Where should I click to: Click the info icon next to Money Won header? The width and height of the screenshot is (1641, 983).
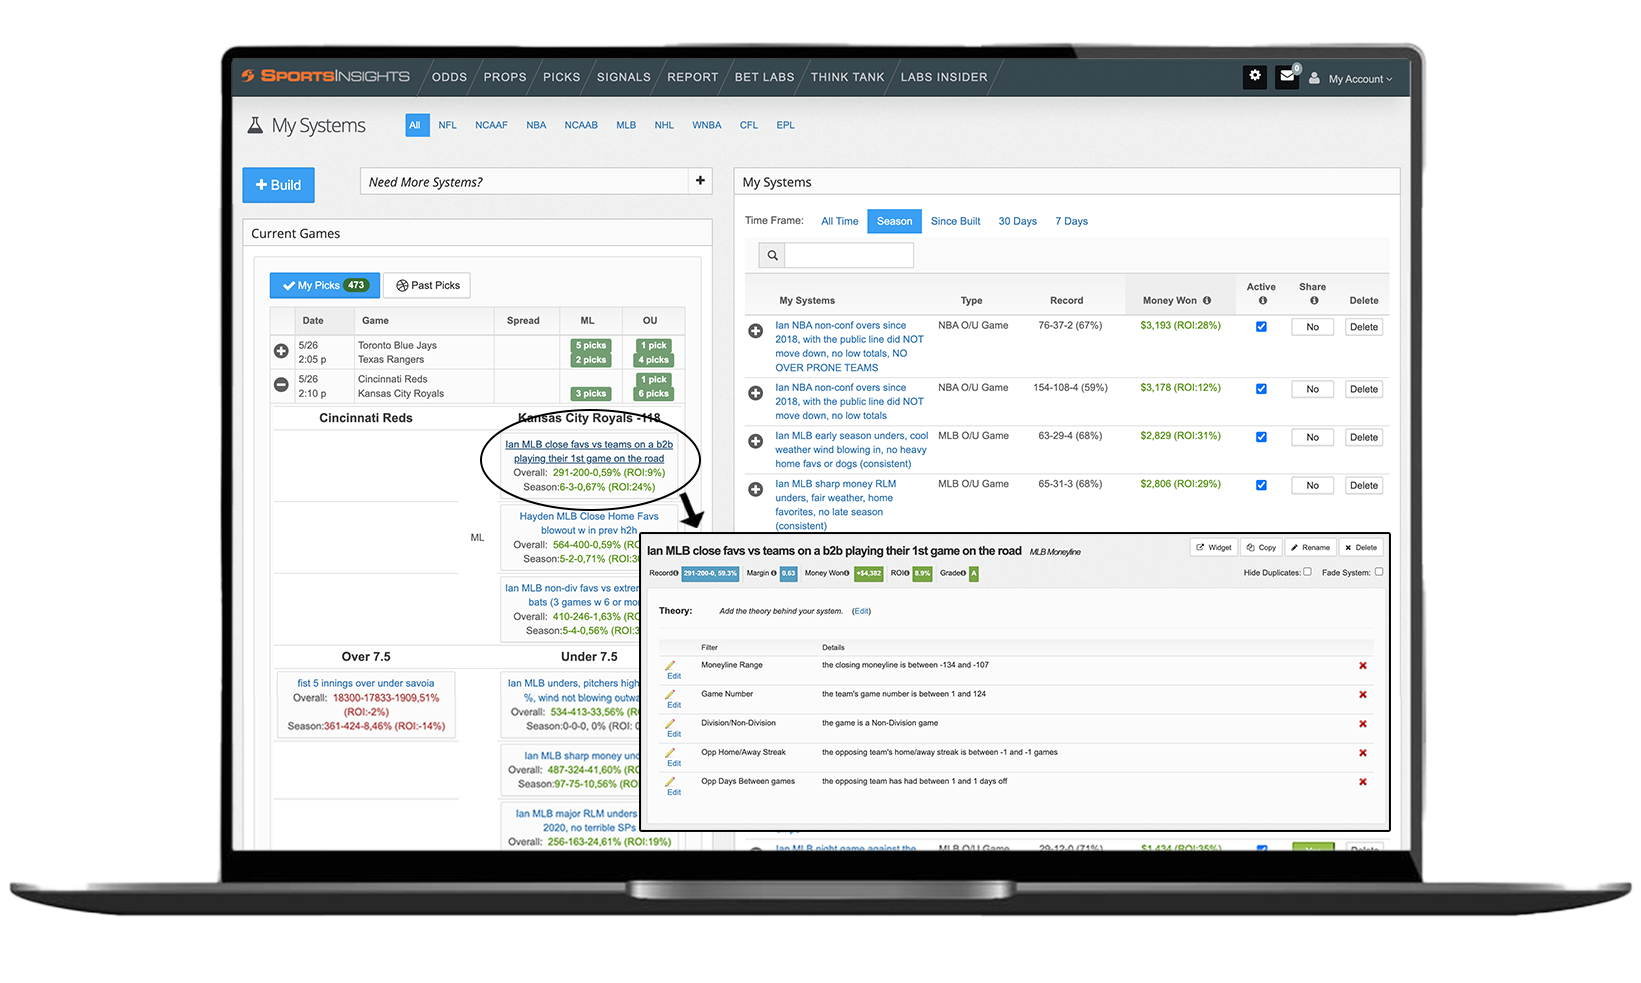[x=1207, y=301]
